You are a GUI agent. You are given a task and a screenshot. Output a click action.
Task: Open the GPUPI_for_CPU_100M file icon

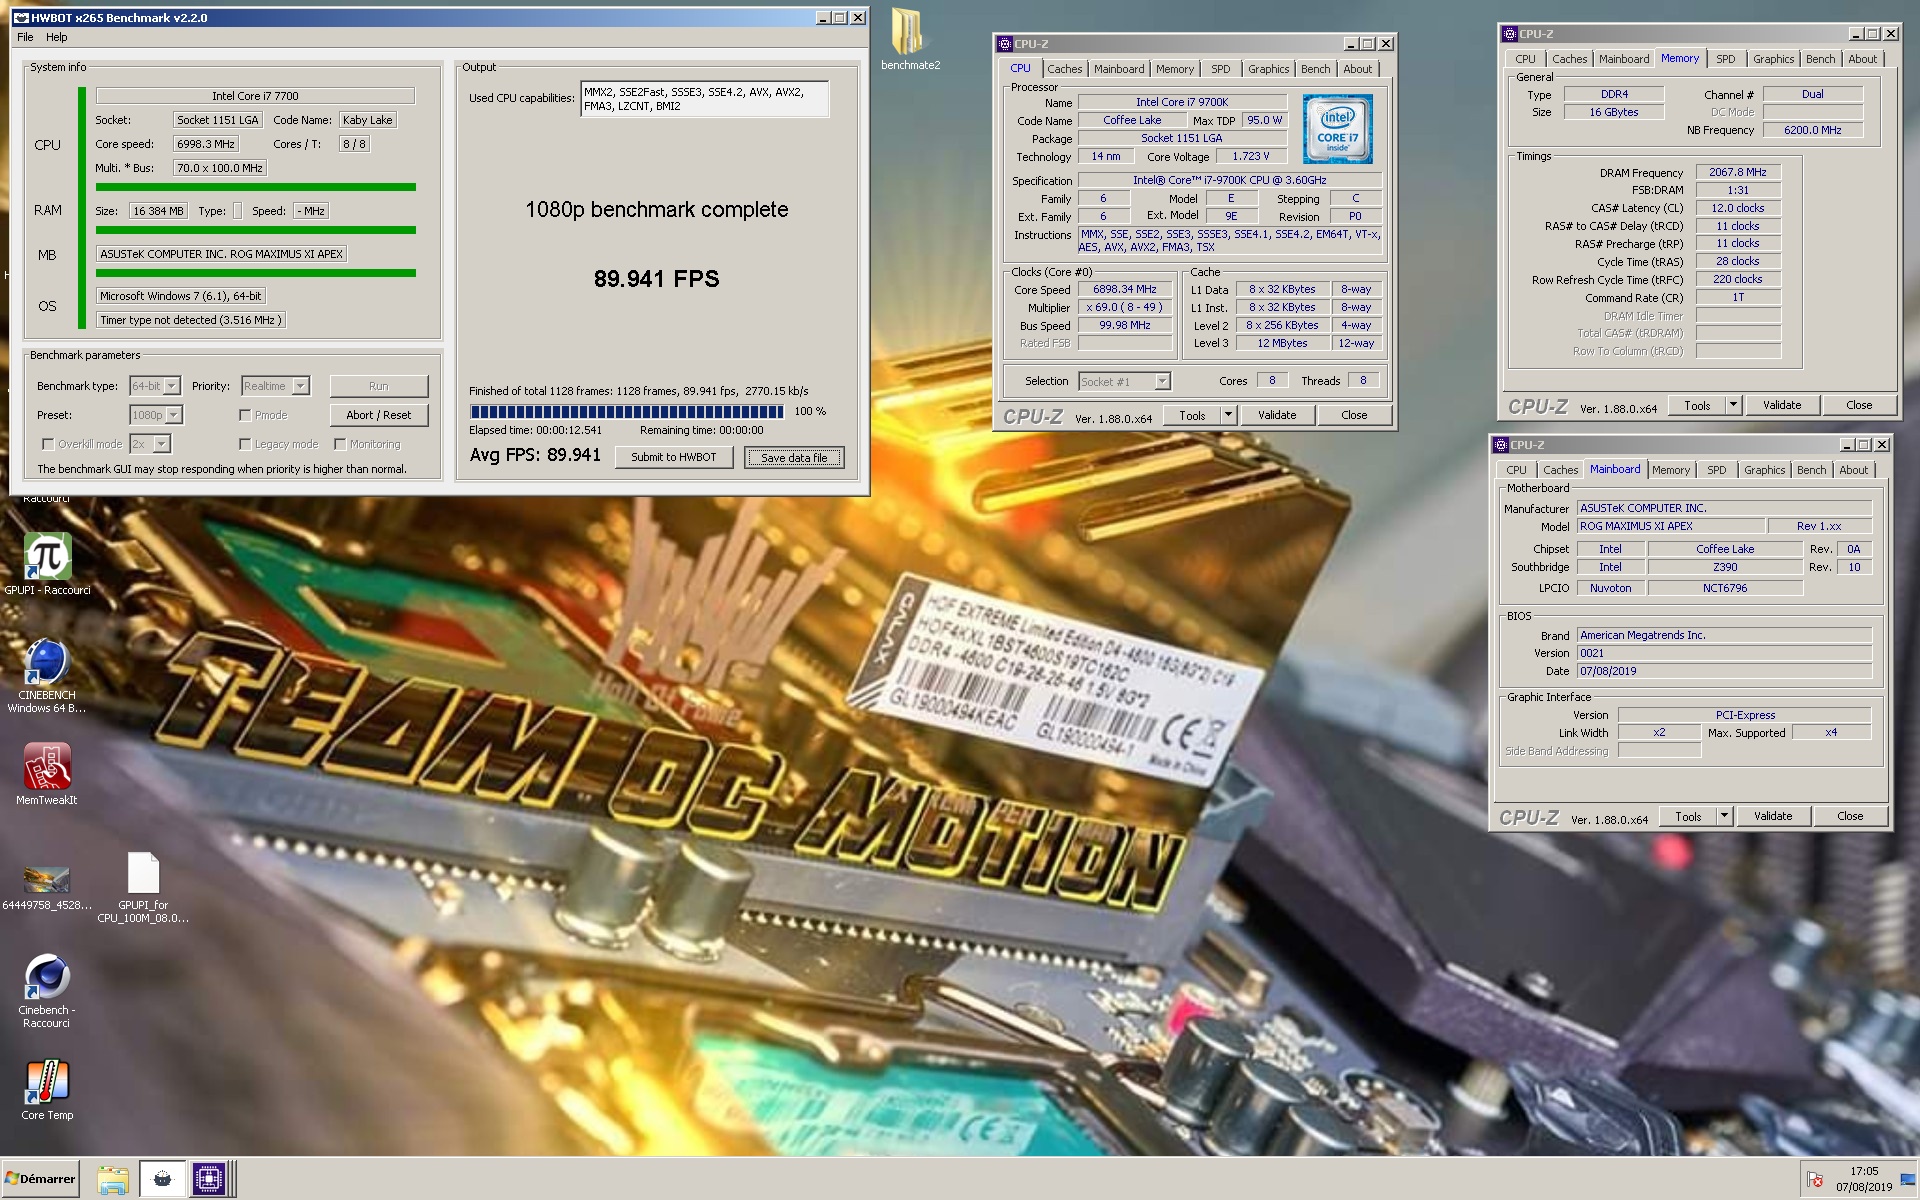click(x=143, y=873)
